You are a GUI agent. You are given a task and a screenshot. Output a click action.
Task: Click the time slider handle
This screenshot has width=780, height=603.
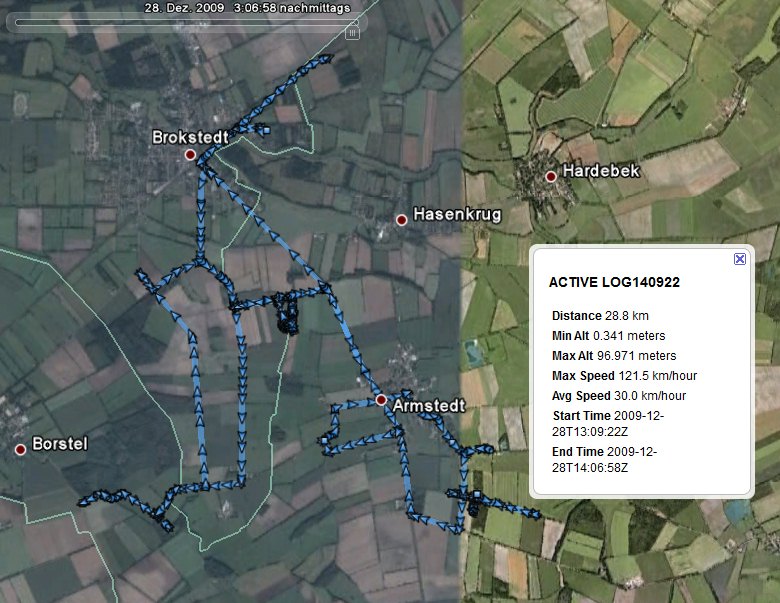(352, 32)
